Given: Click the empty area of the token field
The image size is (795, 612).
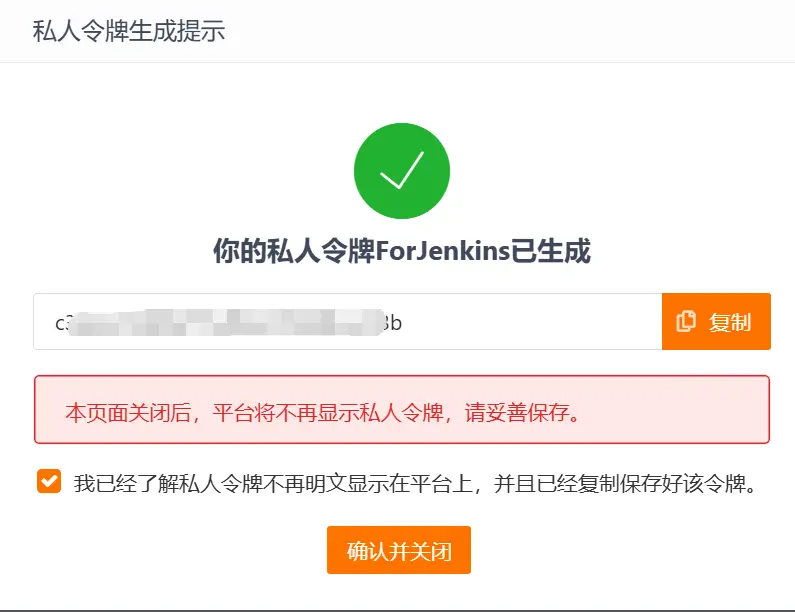Looking at the screenshot, I should 532,321.
